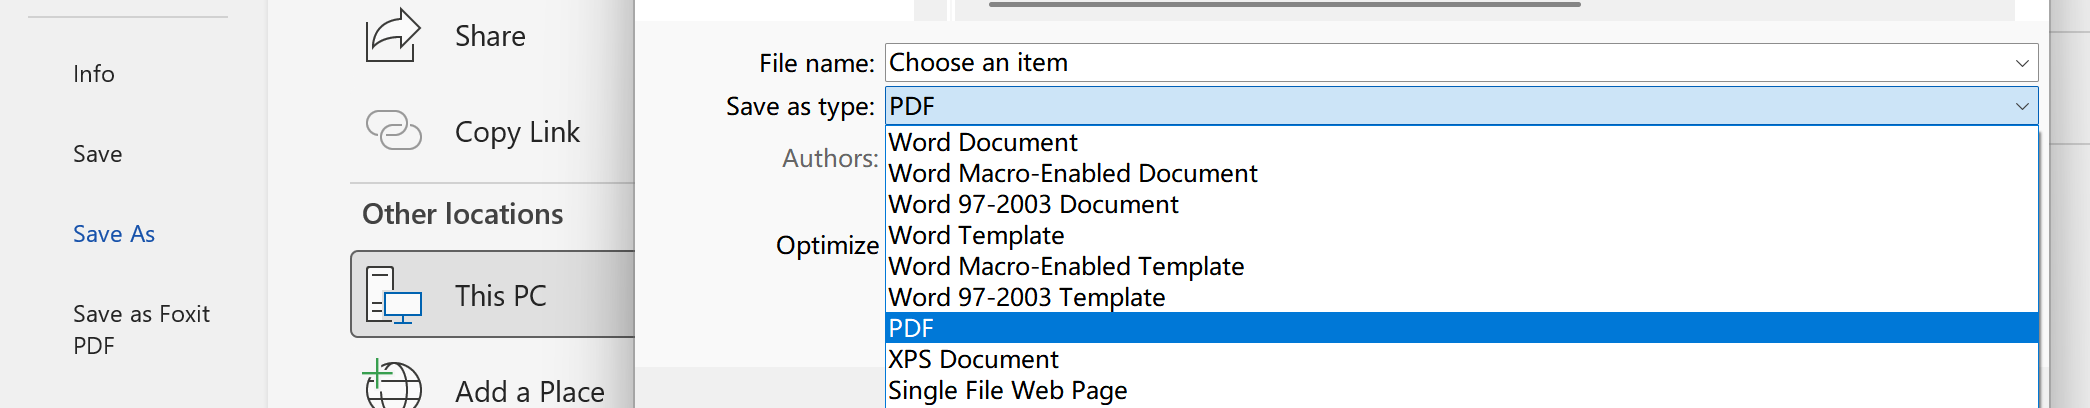Pick Word Document from type list

[1461, 142]
